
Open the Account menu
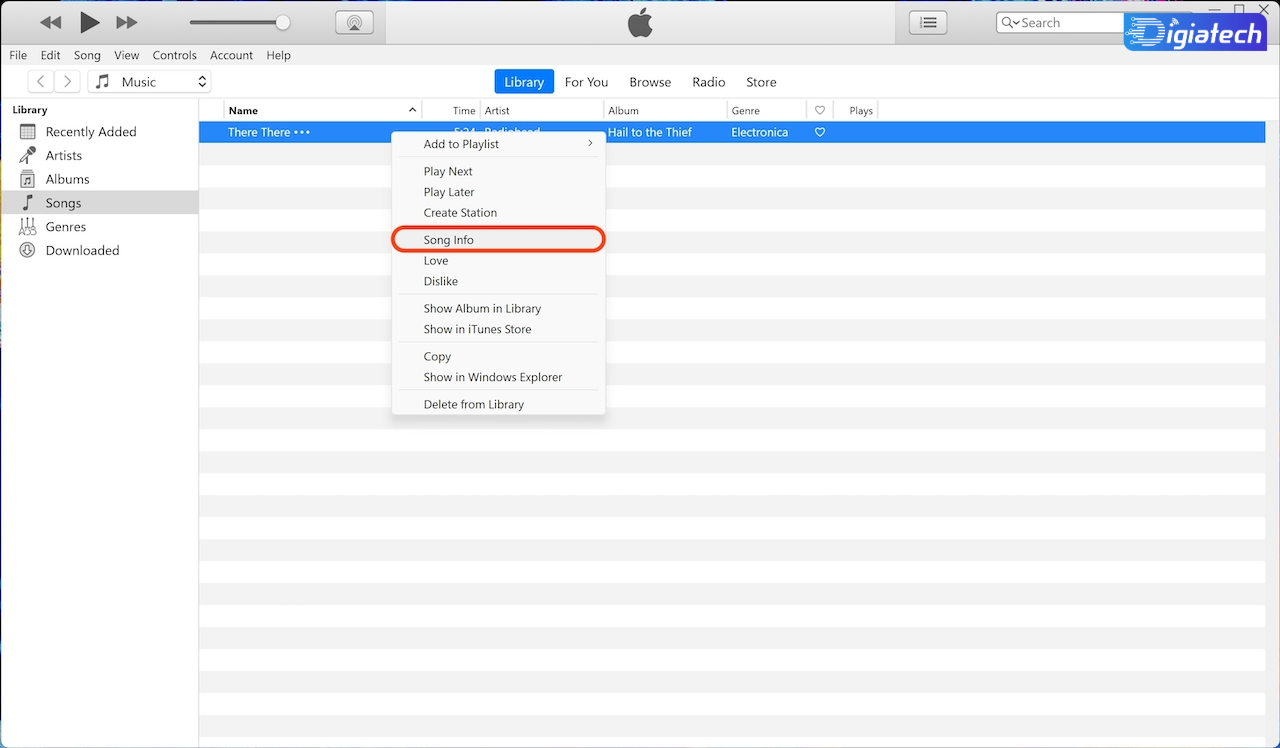tap(231, 55)
